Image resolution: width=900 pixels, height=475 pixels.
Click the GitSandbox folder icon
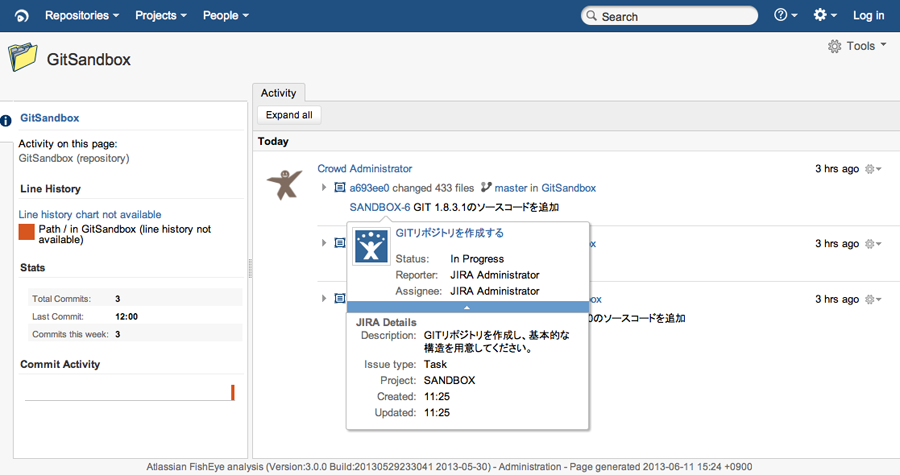point(23,57)
